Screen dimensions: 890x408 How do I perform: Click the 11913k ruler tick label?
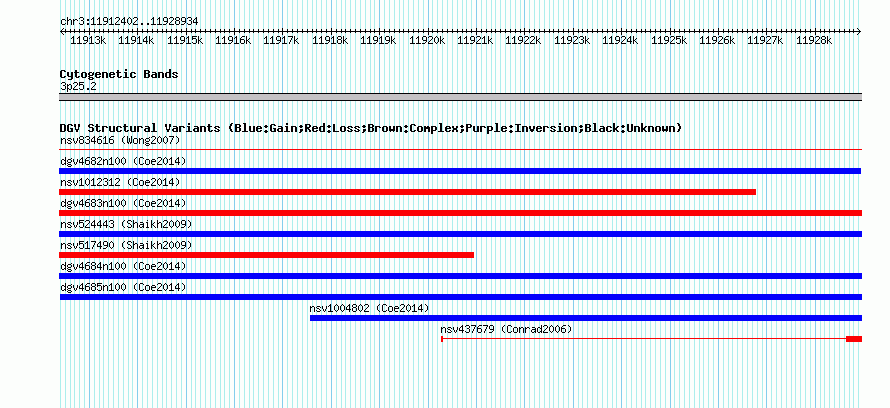pyautogui.click(x=88, y=40)
